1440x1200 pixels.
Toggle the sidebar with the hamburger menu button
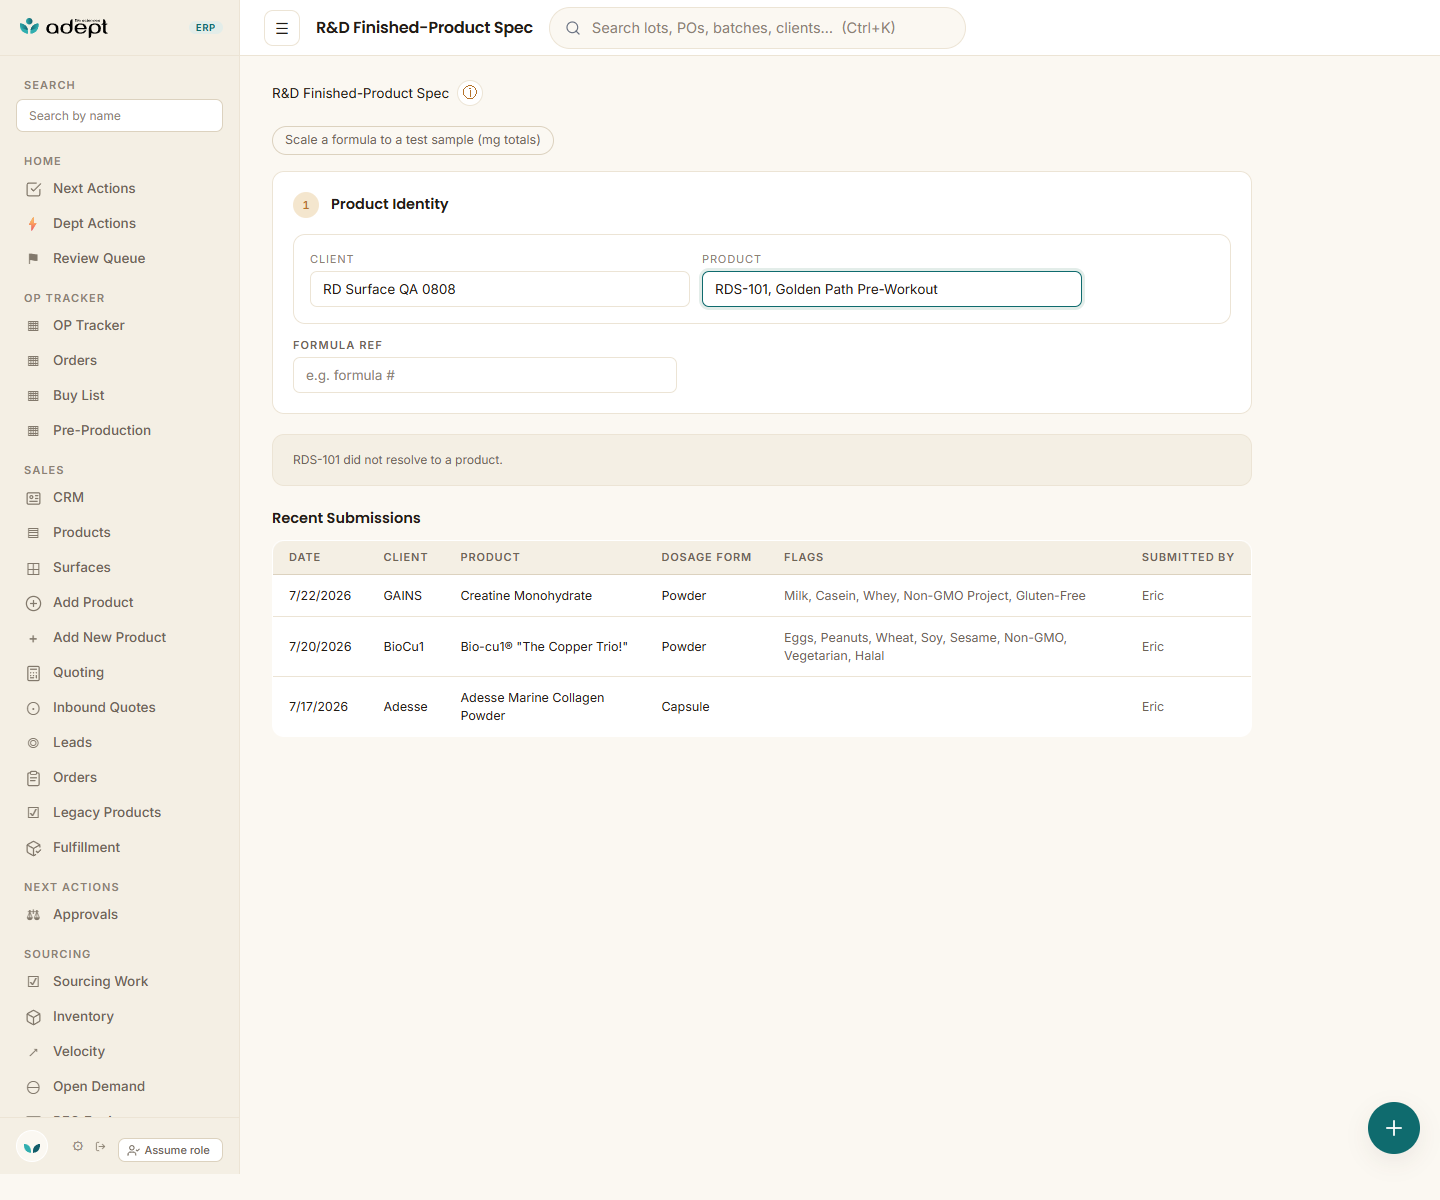coord(282,28)
